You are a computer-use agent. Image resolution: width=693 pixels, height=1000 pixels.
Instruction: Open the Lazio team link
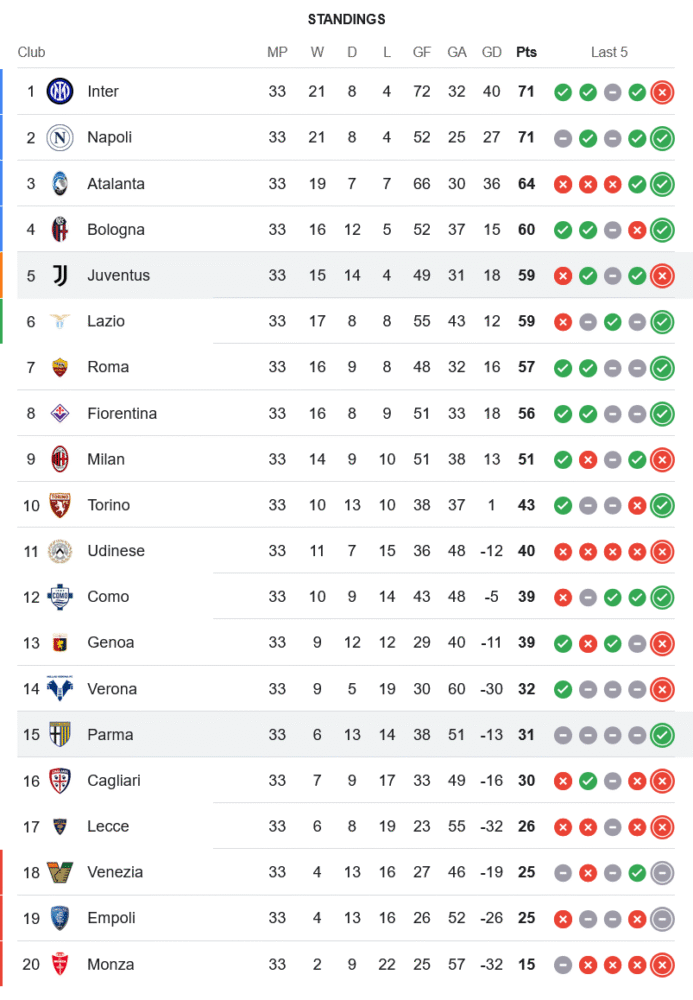(x=105, y=321)
